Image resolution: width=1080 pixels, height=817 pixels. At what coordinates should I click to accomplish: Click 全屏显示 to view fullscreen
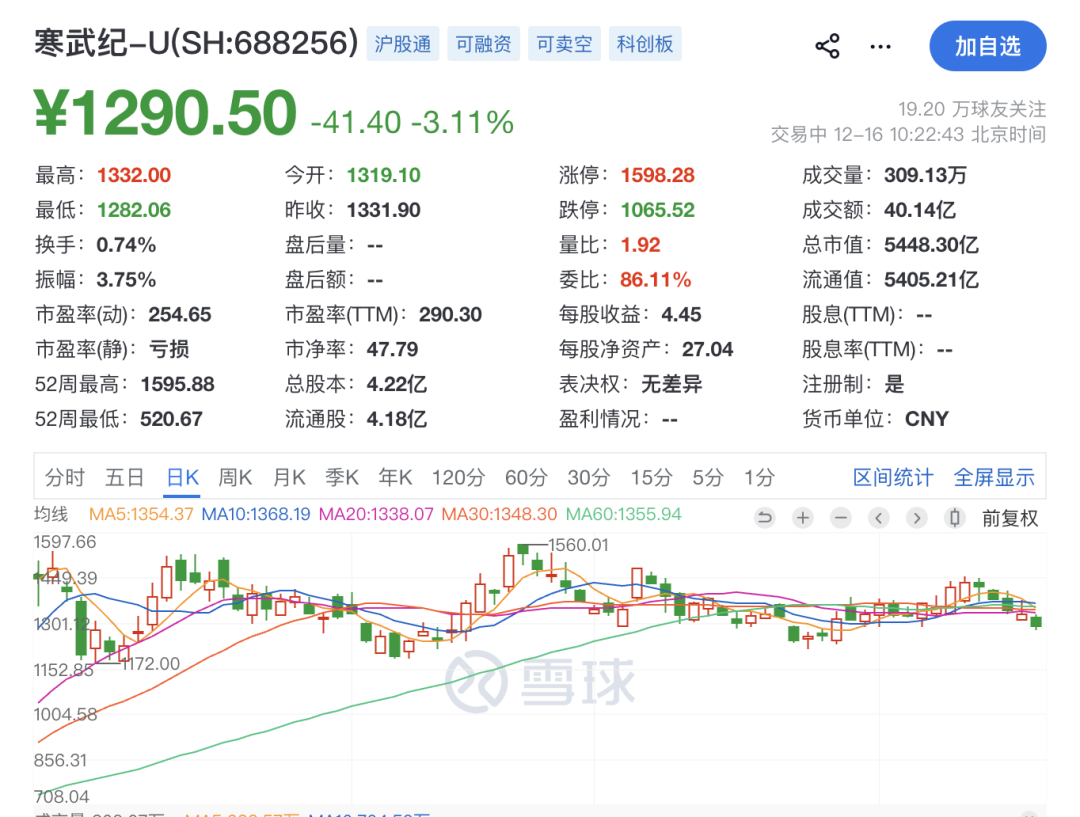994,478
